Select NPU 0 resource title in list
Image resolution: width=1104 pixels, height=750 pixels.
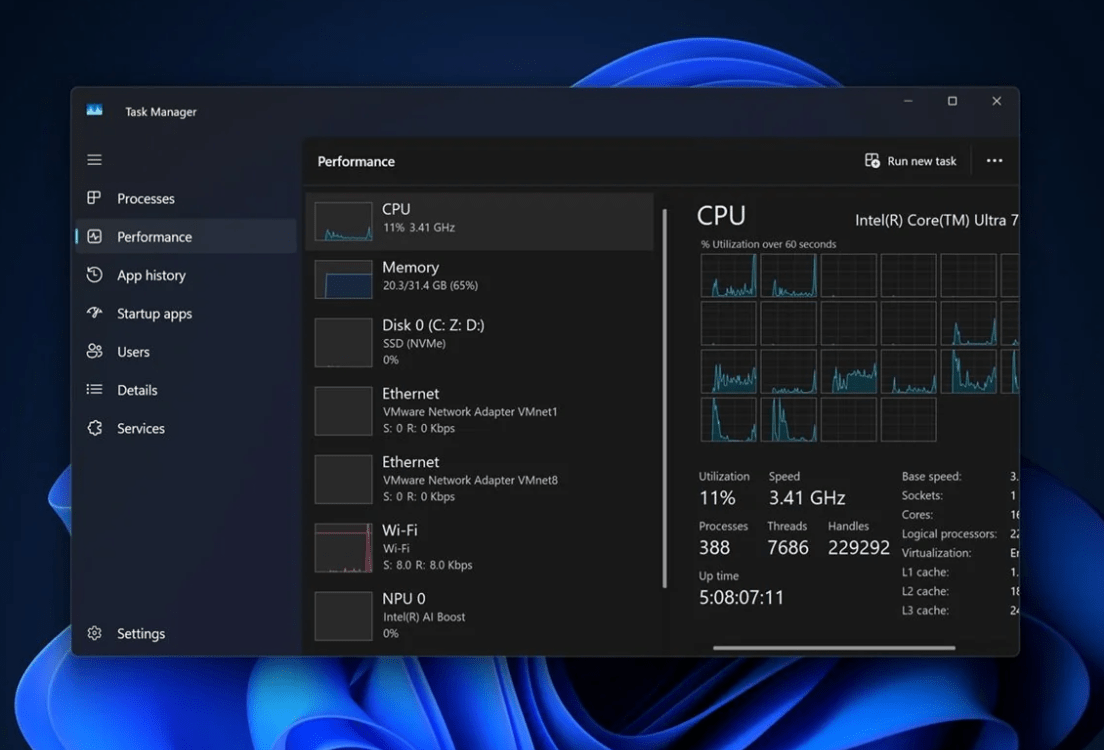[403, 598]
